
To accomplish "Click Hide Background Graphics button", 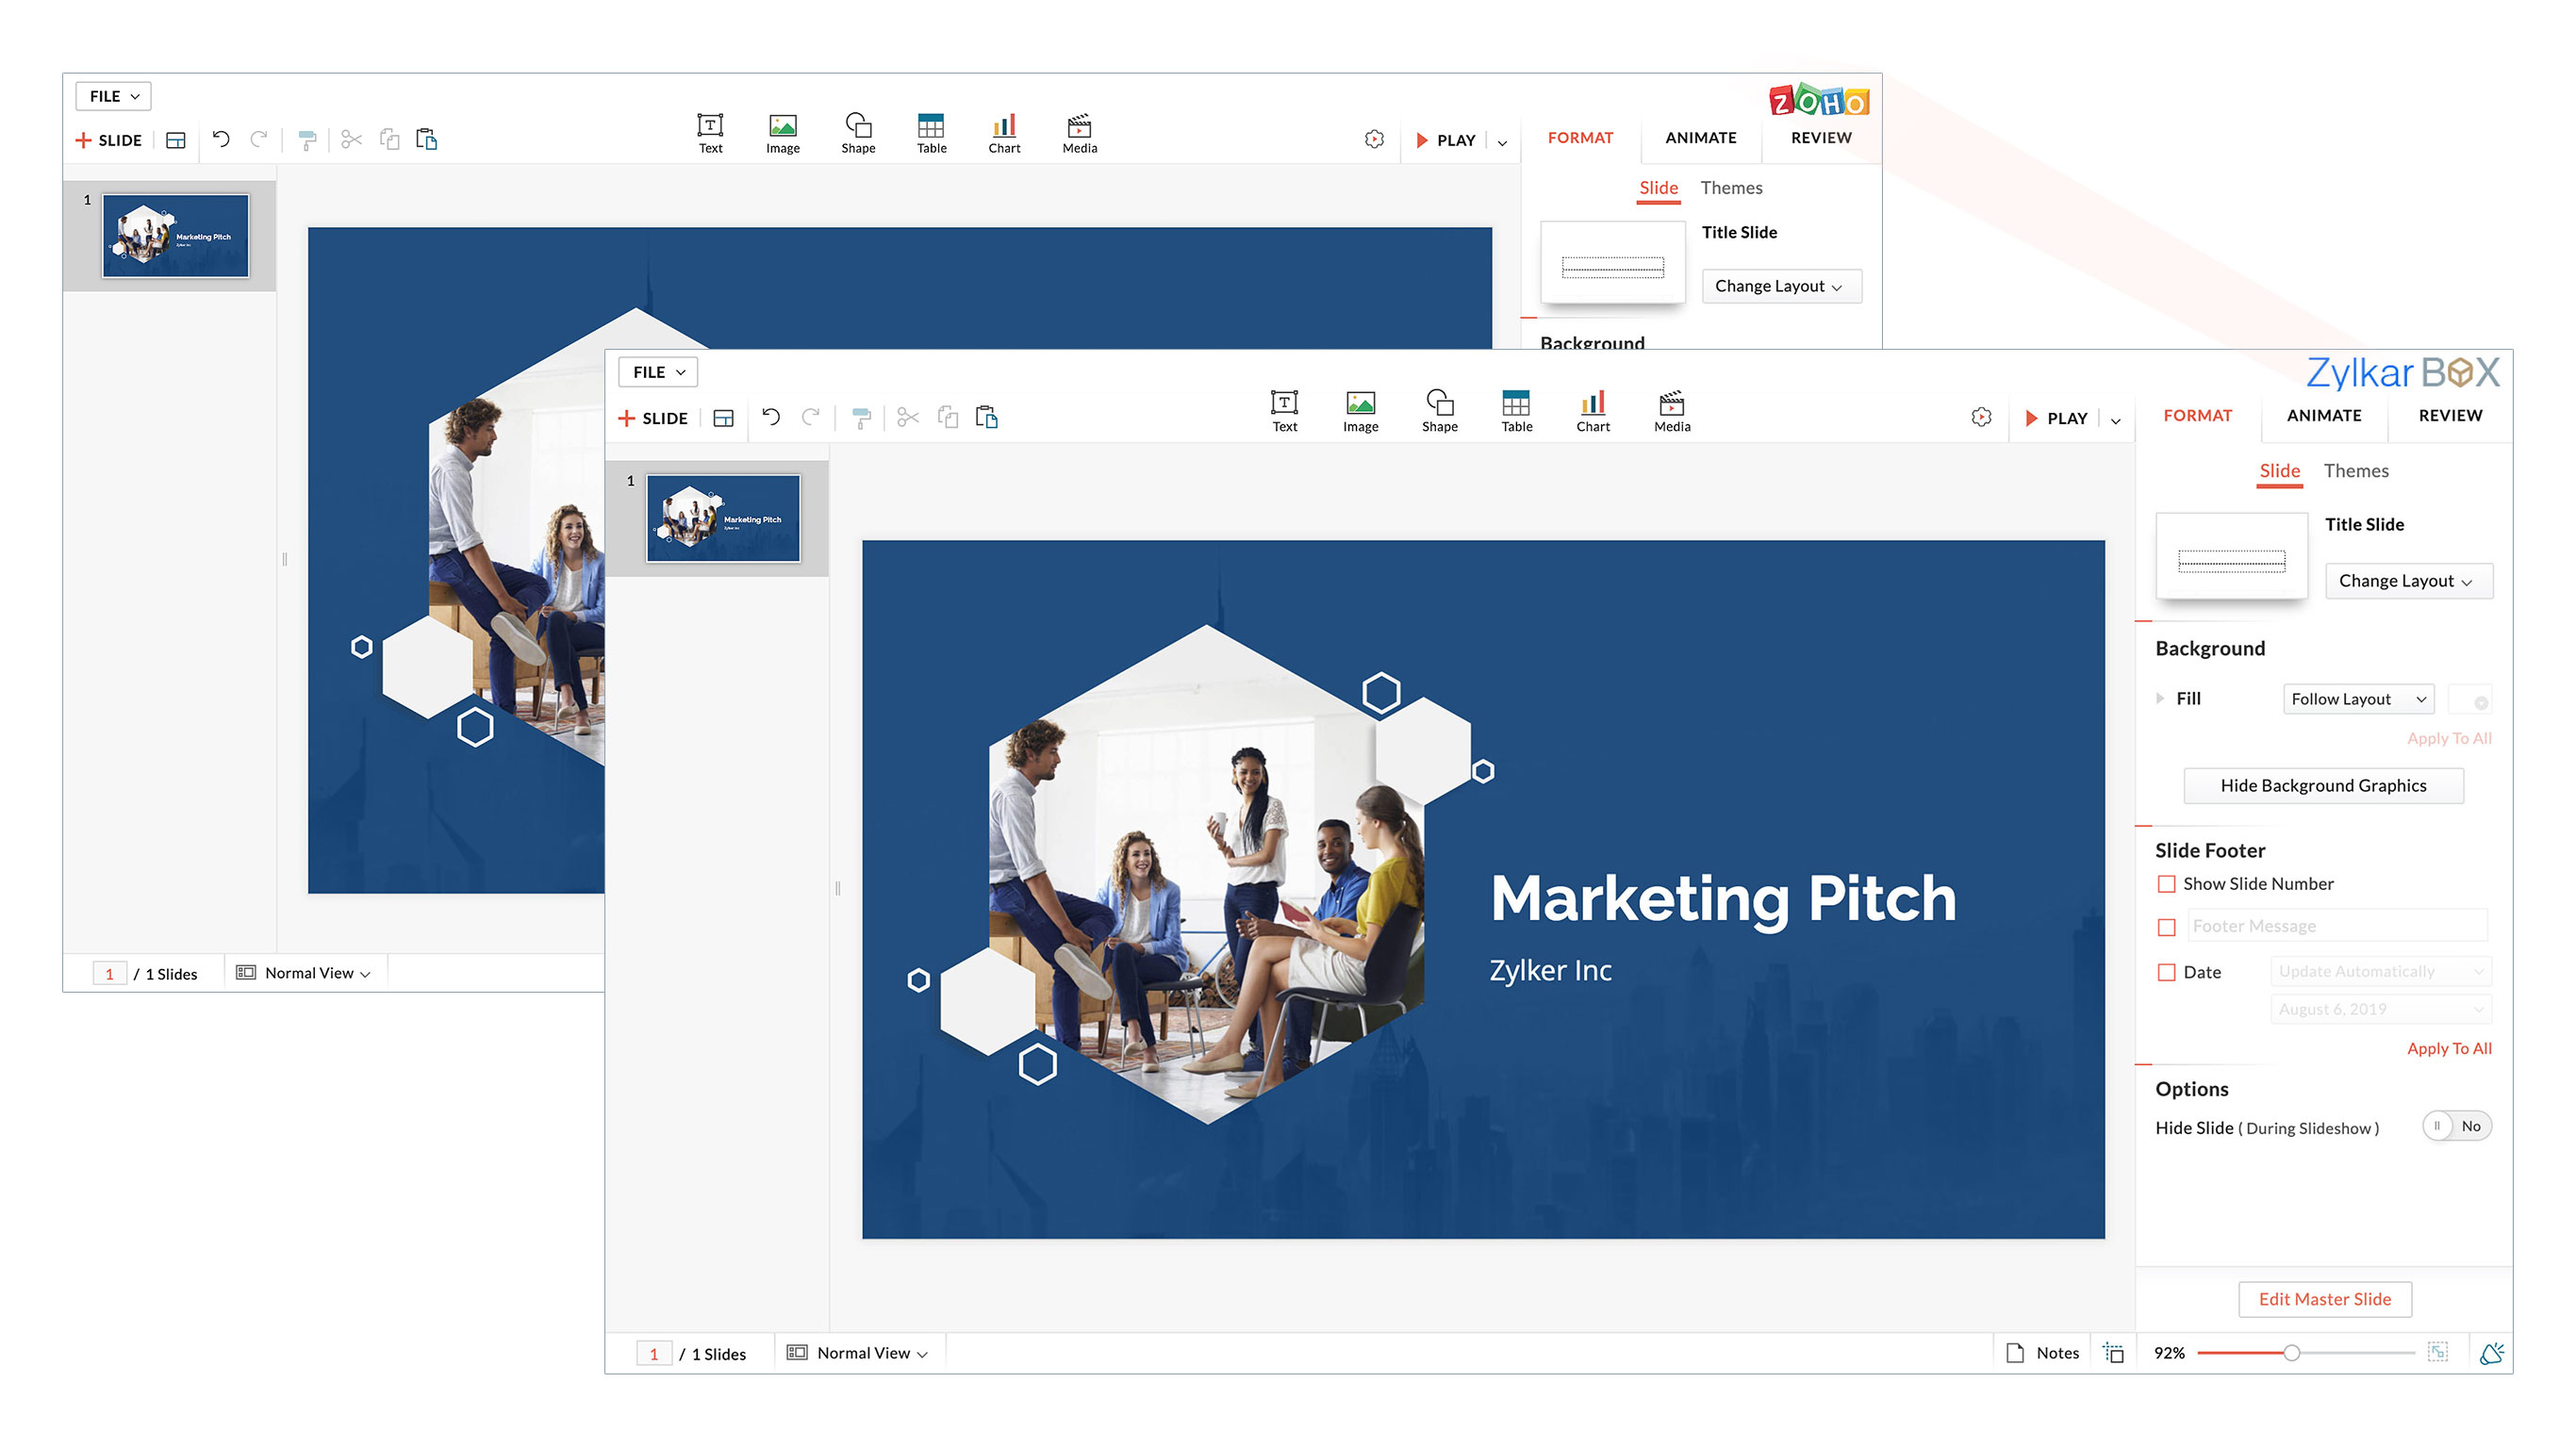I will tap(2322, 786).
